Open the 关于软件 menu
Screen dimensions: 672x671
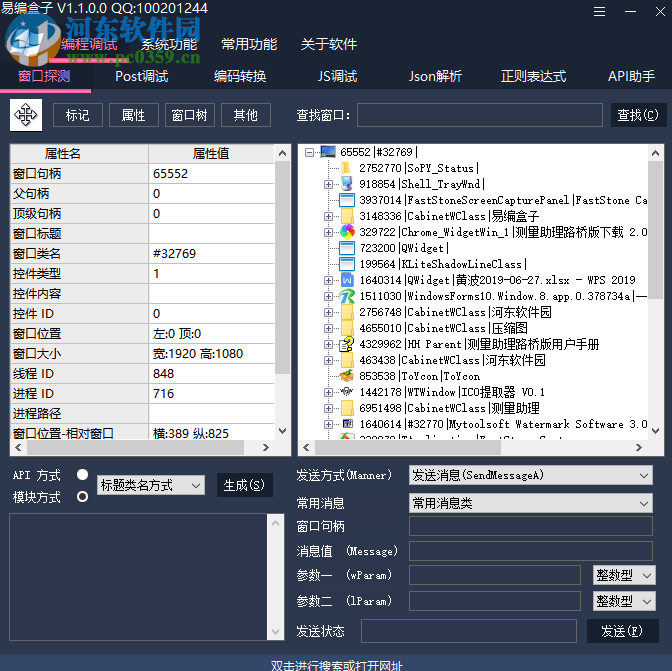point(329,44)
